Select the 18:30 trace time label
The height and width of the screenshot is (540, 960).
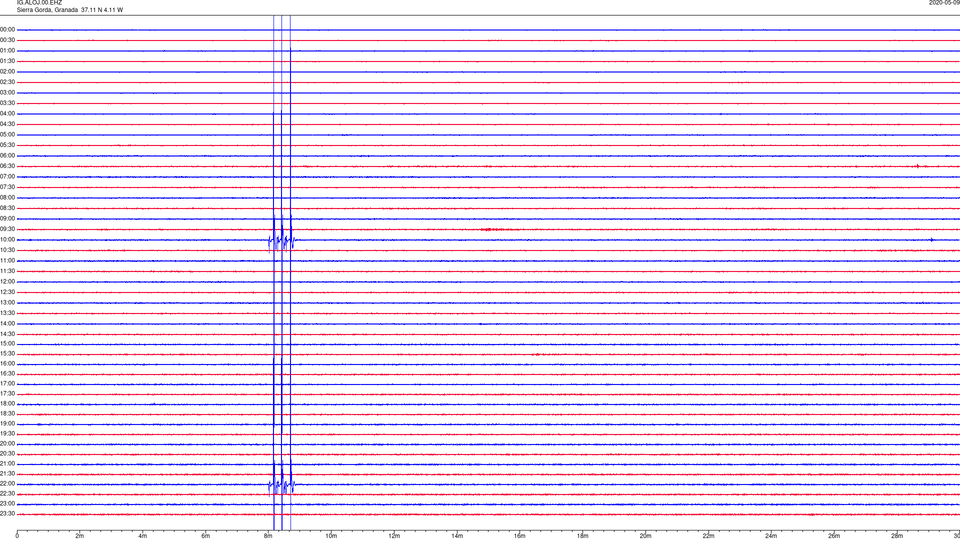pyautogui.click(x=7, y=413)
